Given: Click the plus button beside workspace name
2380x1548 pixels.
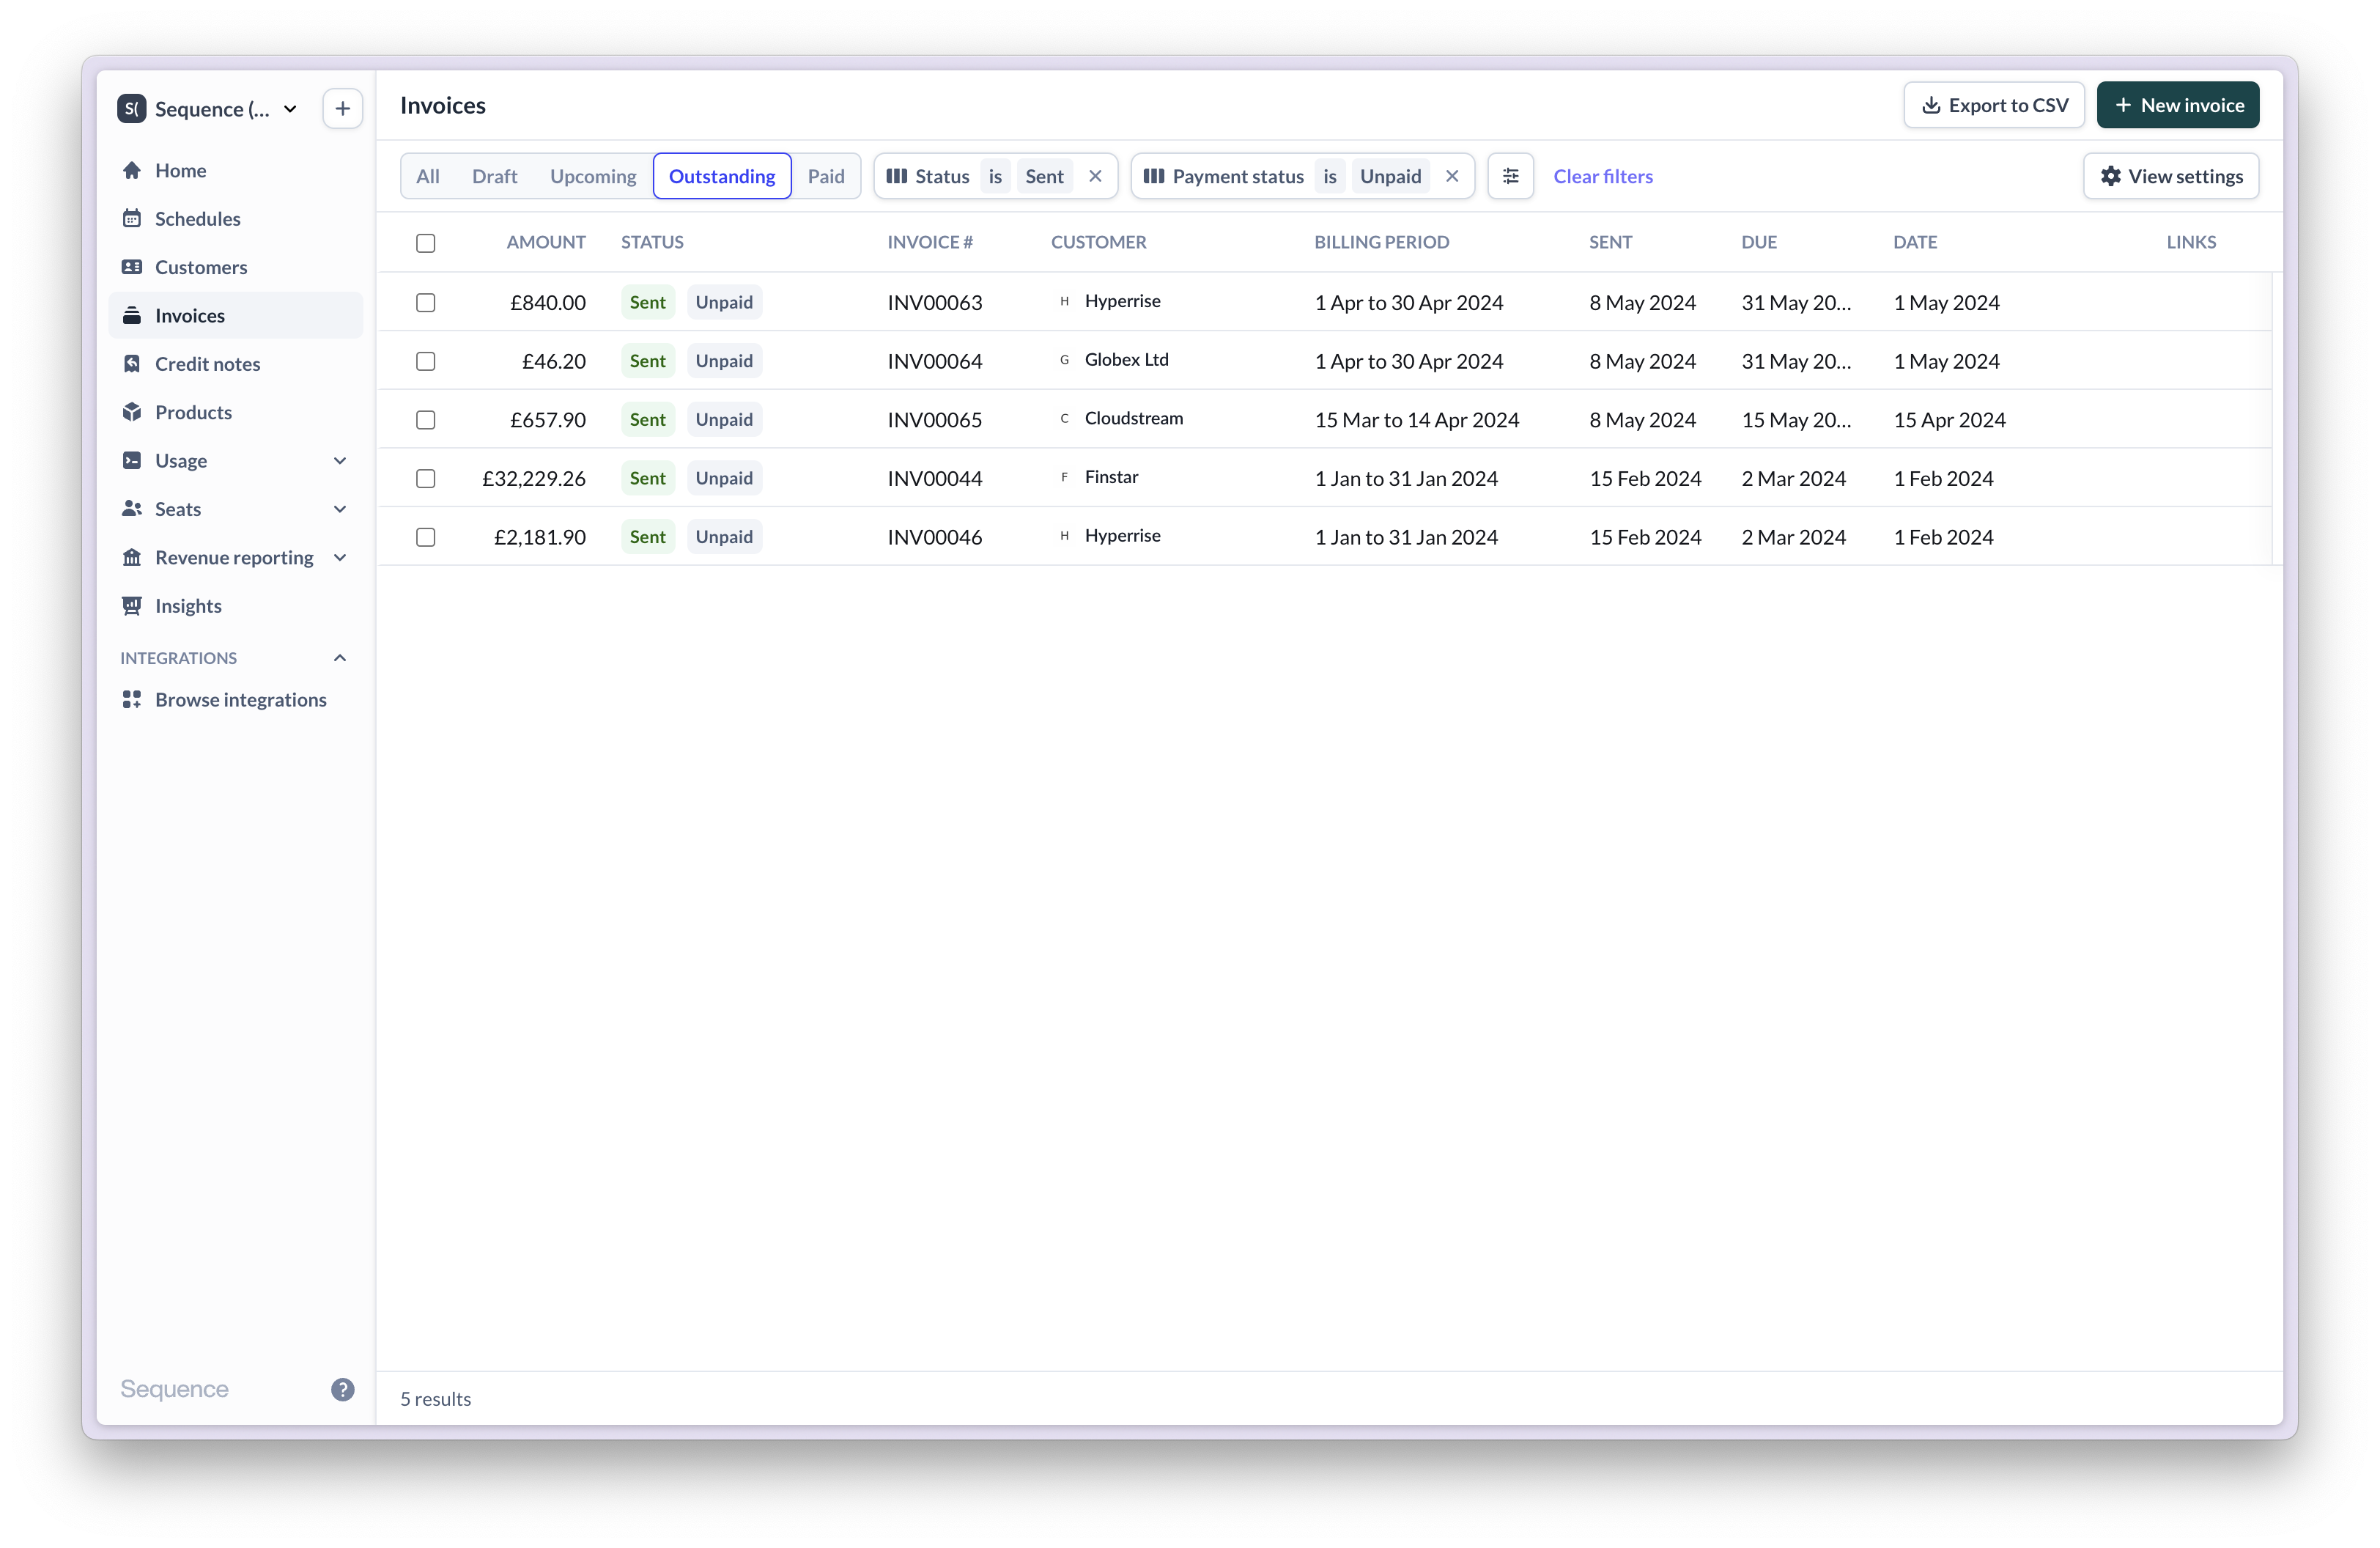Looking at the screenshot, I should (x=342, y=108).
